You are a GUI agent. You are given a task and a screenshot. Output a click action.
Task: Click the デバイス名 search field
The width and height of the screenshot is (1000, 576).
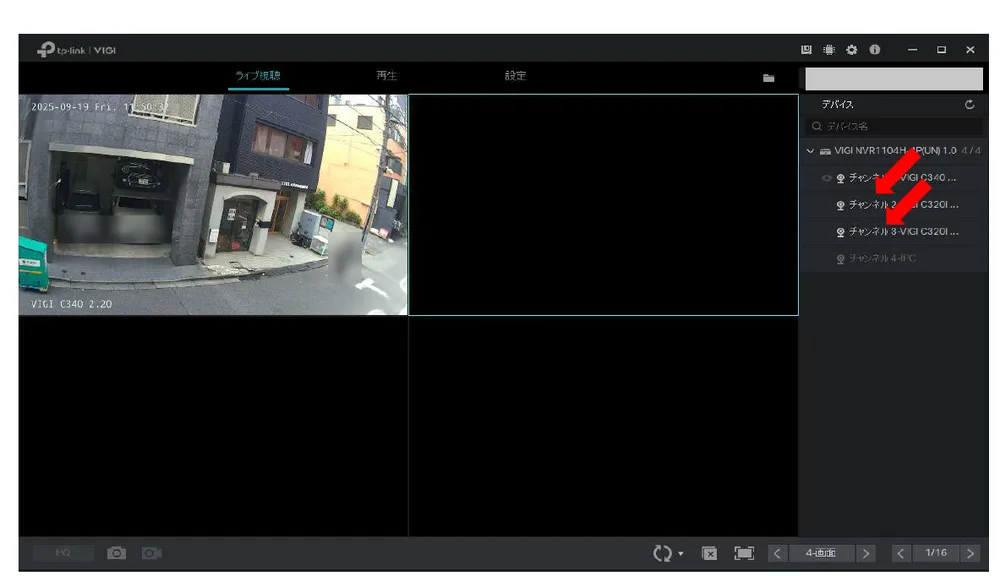[x=893, y=126]
